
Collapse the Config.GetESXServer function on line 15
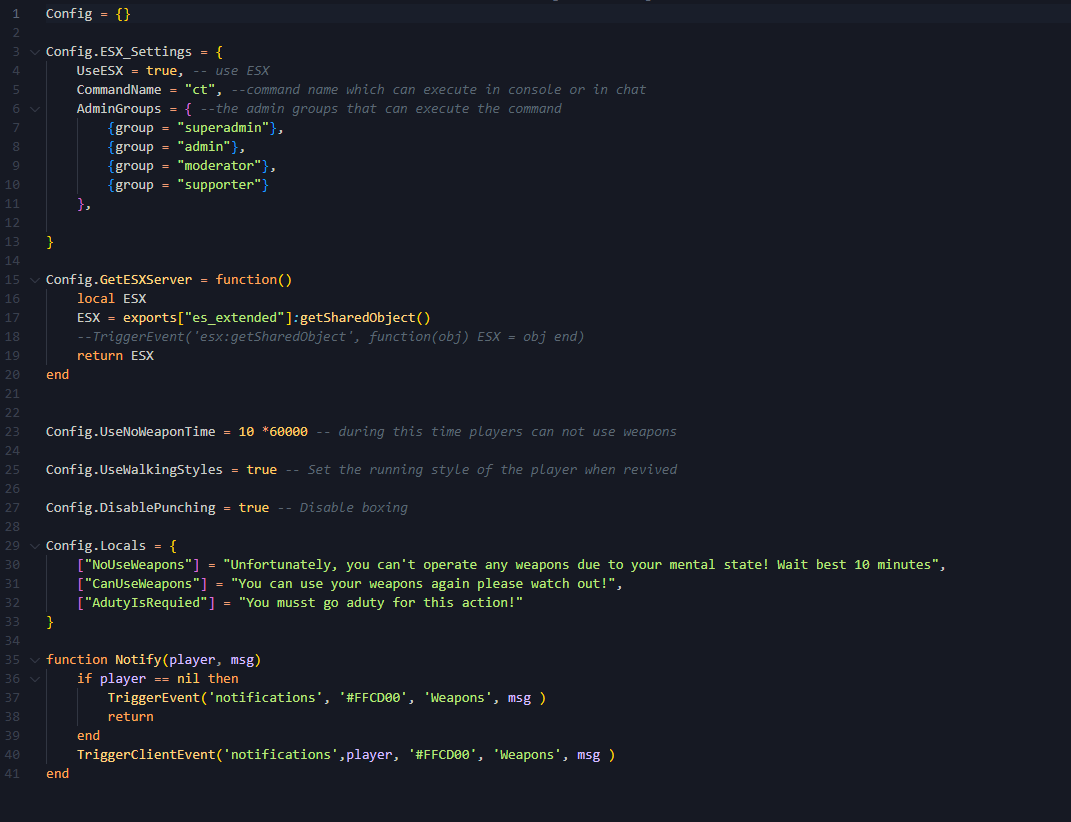point(35,279)
